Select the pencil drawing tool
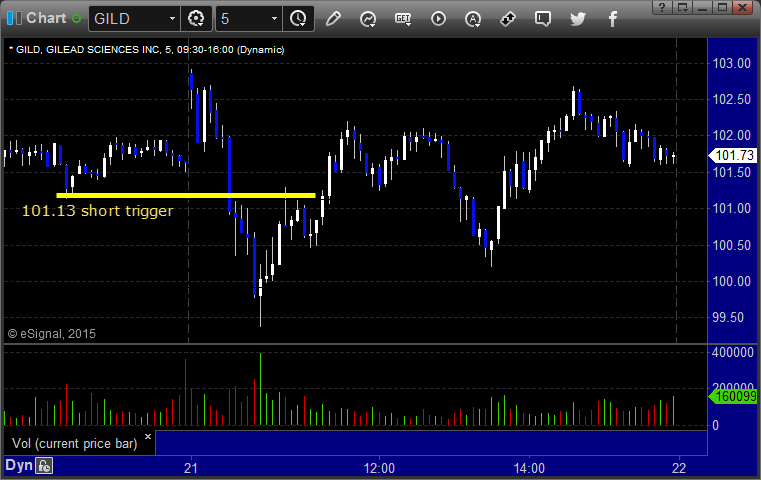The image size is (761, 480). coord(333,19)
